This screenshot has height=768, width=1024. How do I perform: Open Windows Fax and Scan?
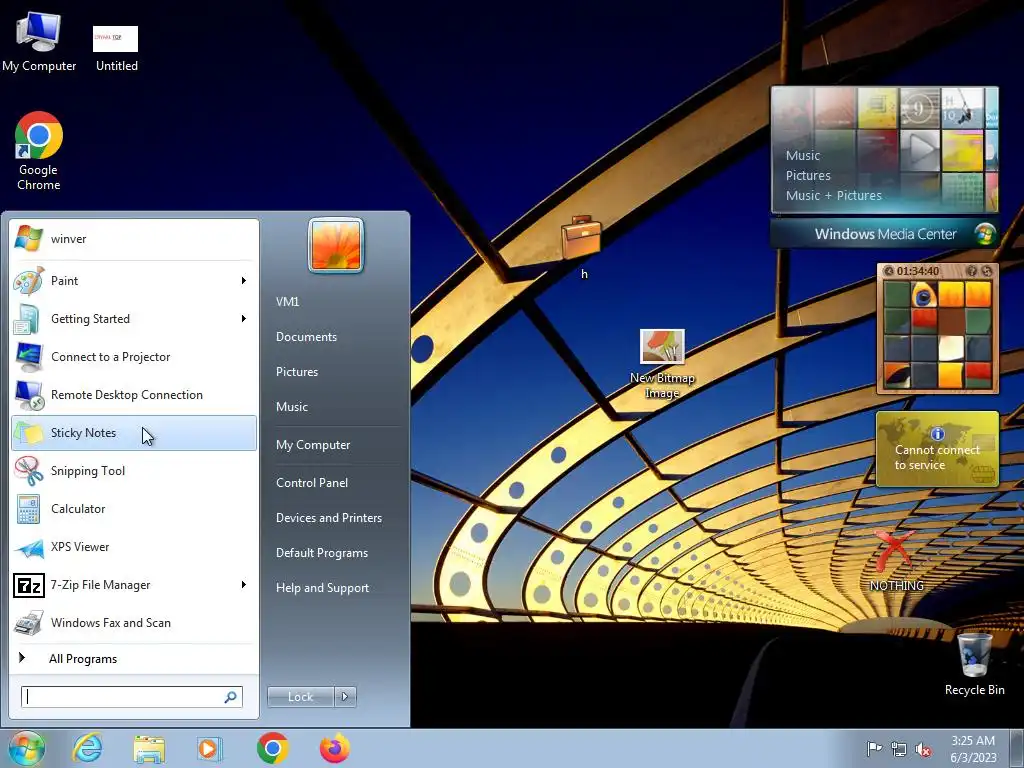[134, 623]
